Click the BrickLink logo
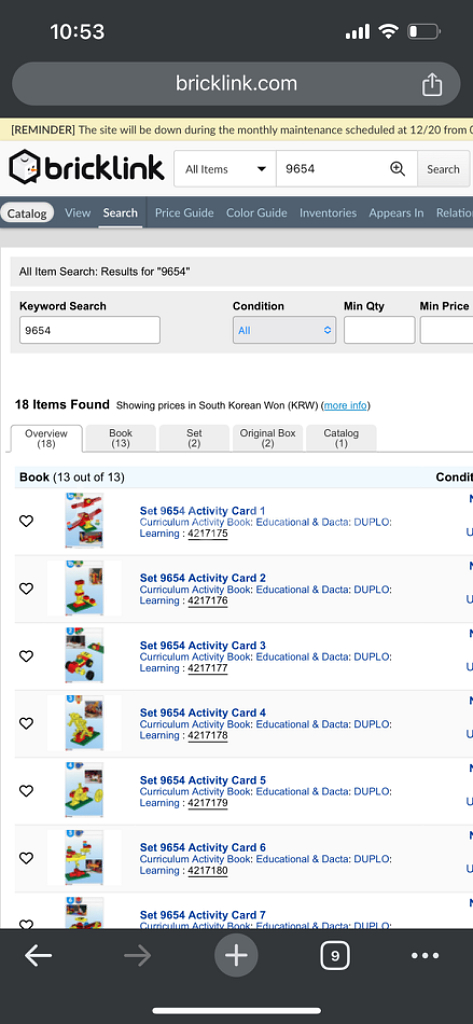Viewport: 473px width, 1024px height. [86, 168]
